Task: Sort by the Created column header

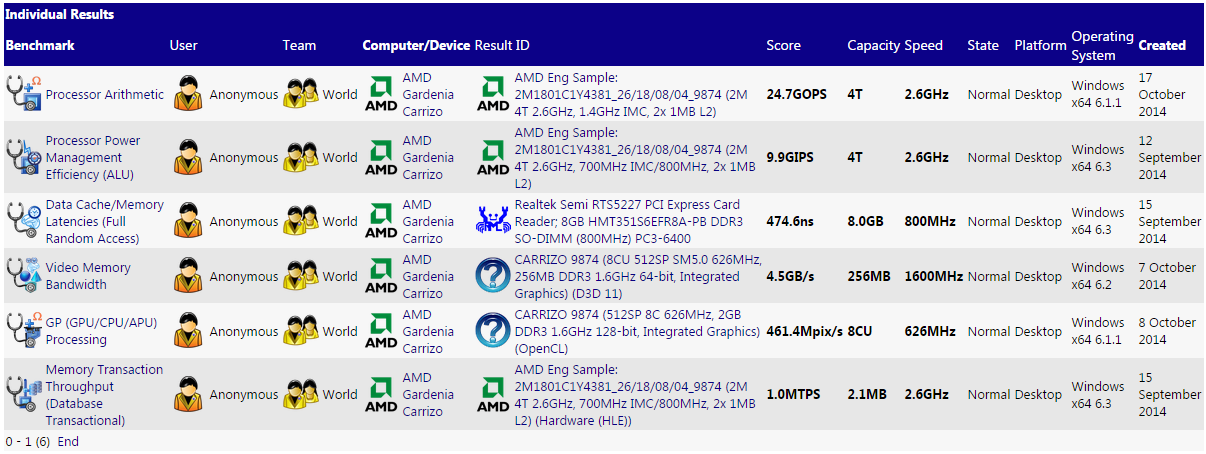Action: click(x=1162, y=45)
